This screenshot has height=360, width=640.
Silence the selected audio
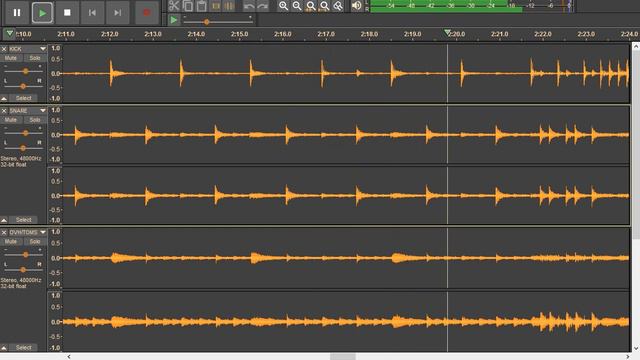pos(229,6)
